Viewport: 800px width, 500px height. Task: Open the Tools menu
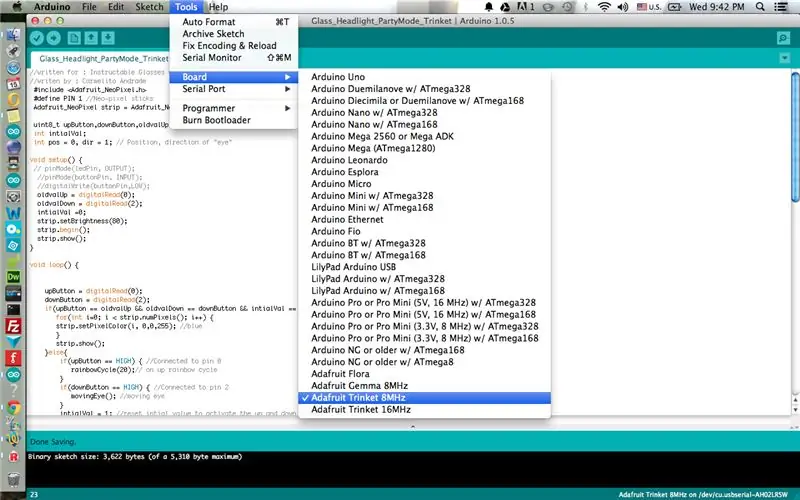tap(186, 7)
